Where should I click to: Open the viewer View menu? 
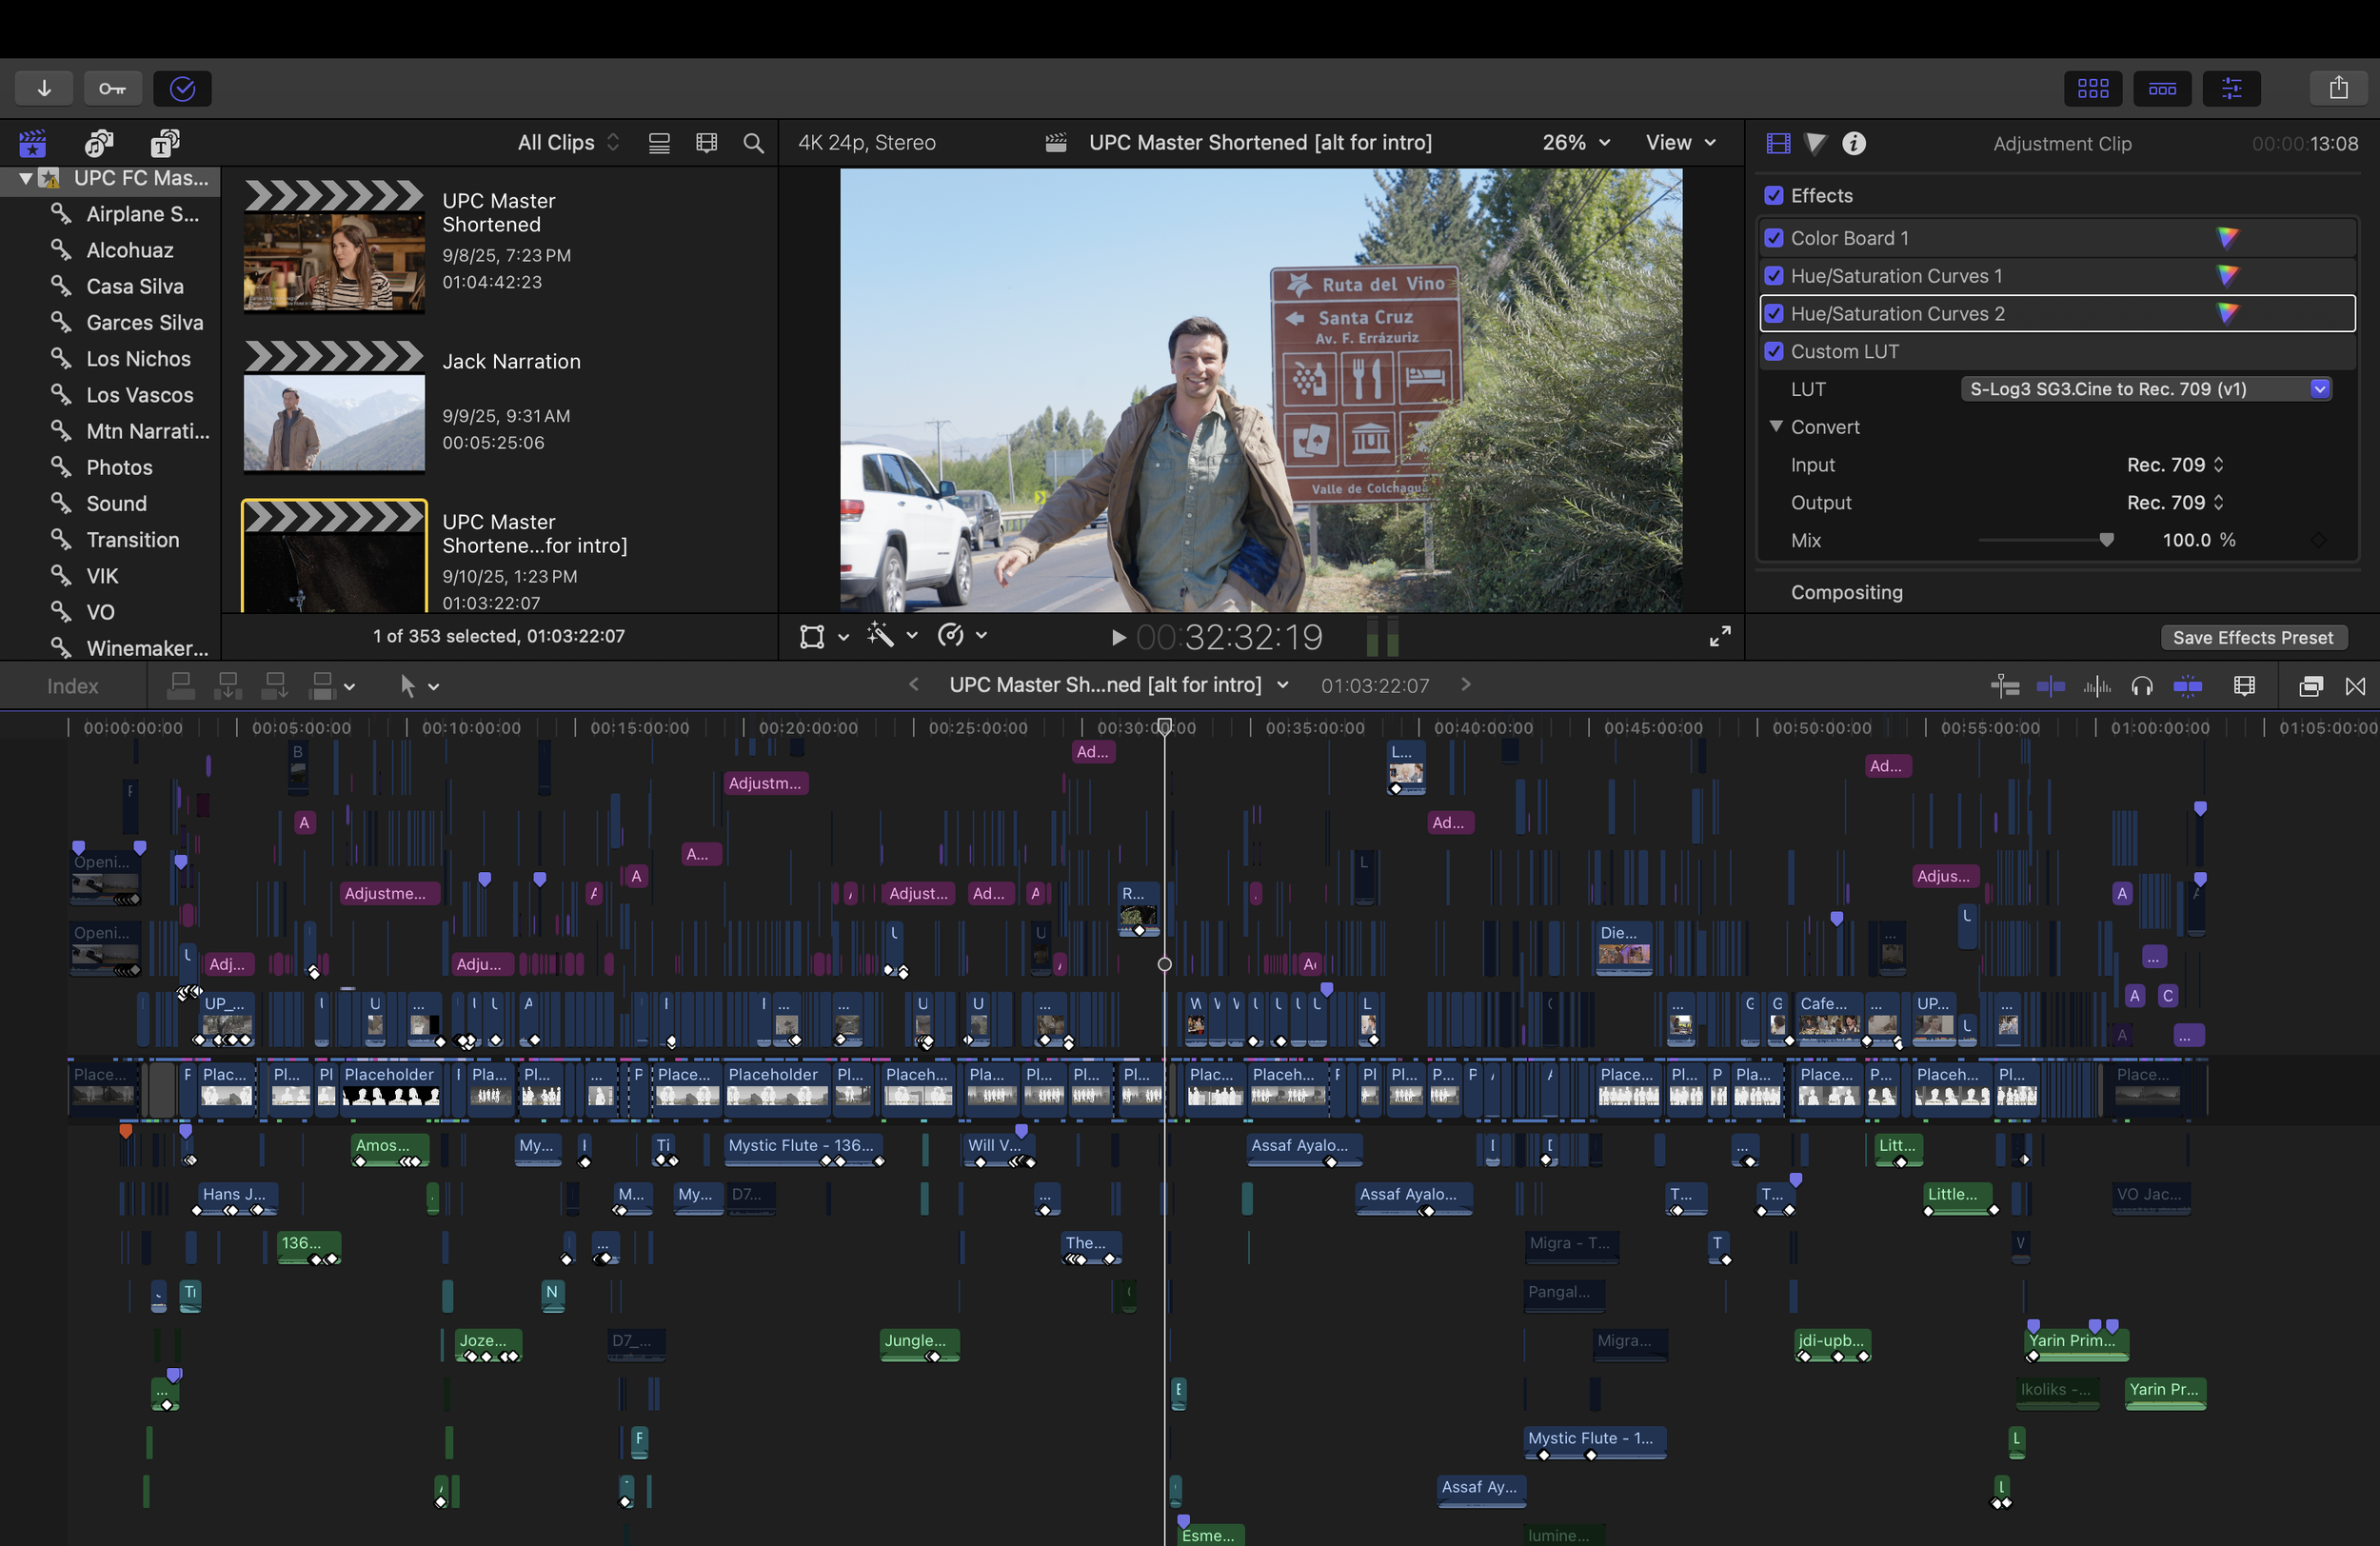click(x=1680, y=142)
